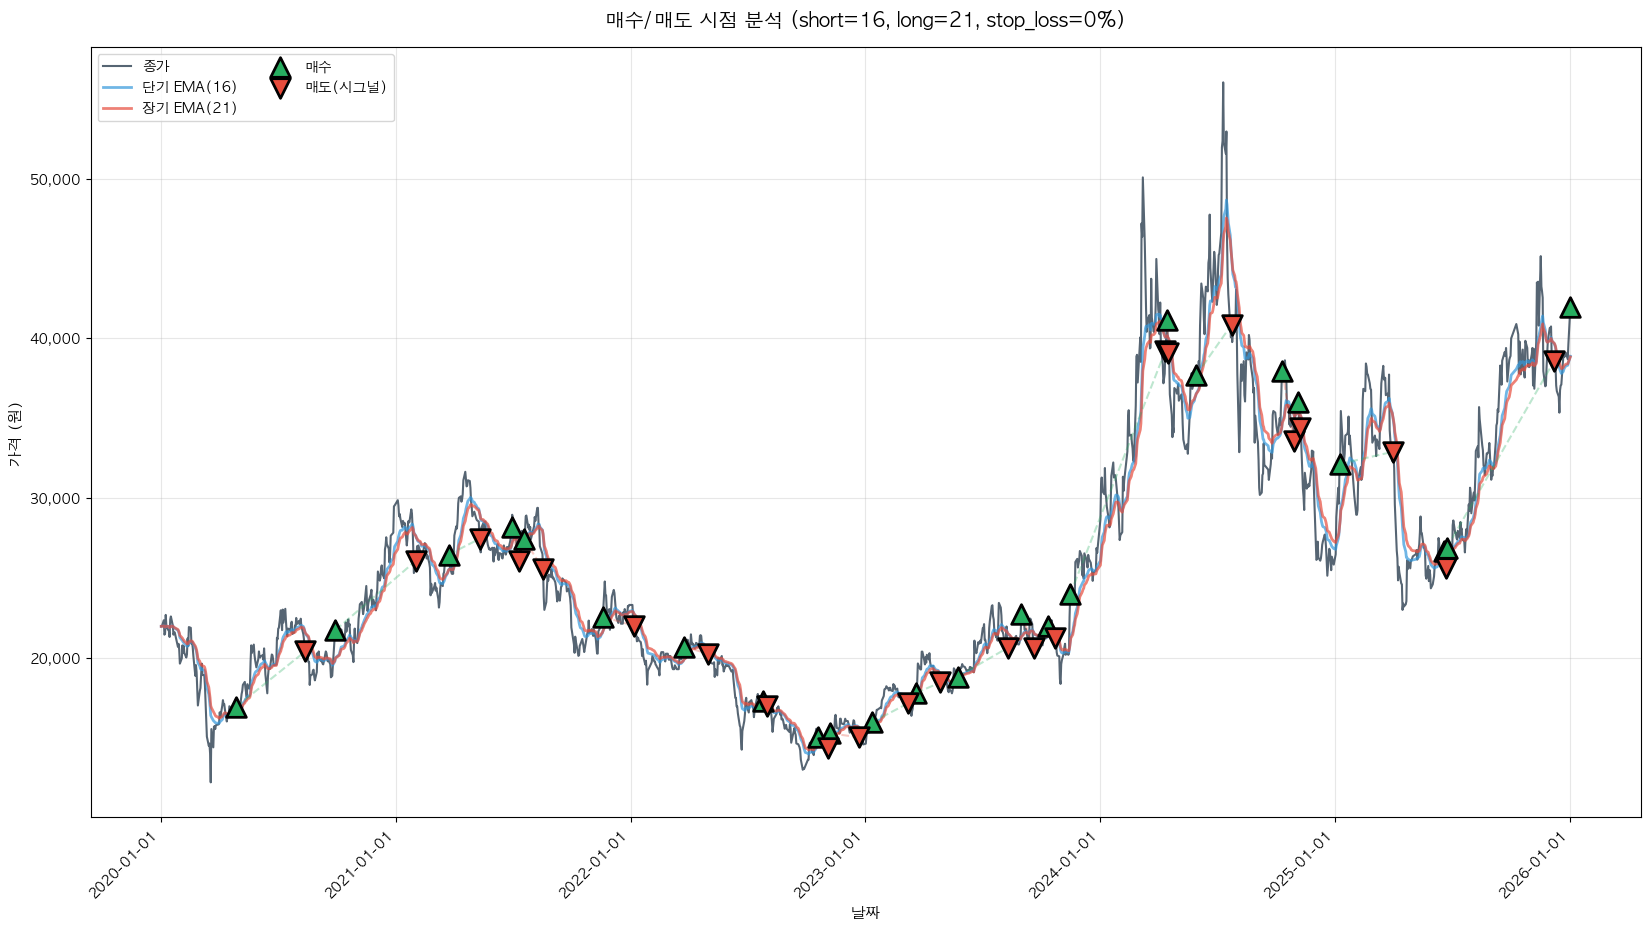
Task: Select the buy marker at start of 2025
Action: pos(1341,465)
